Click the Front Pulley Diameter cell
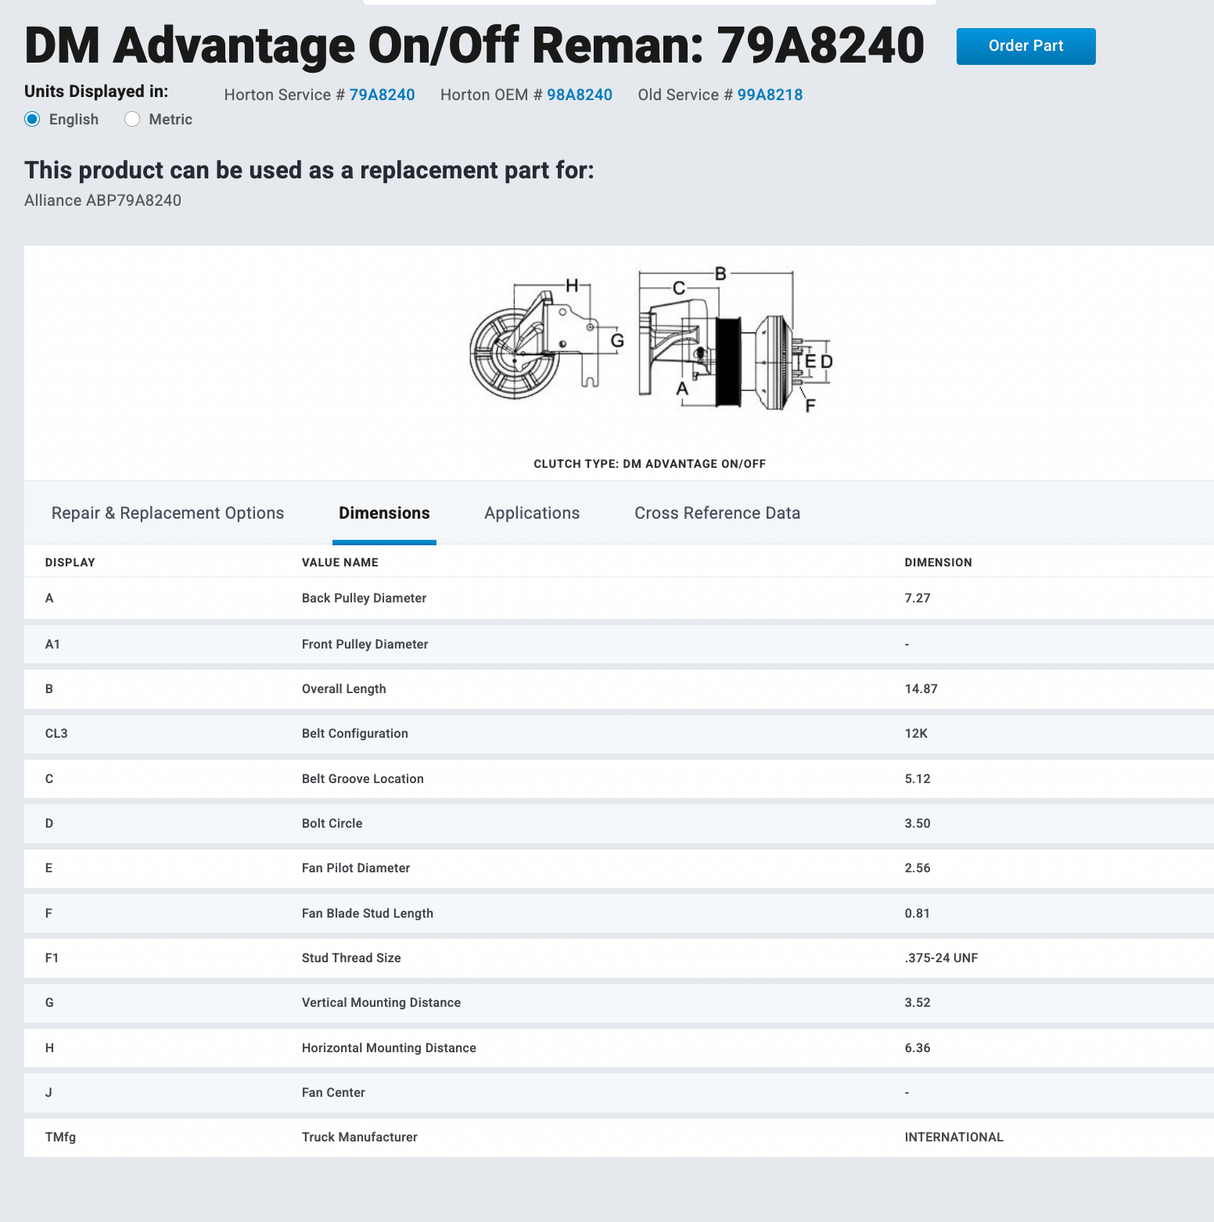 coord(365,644)
